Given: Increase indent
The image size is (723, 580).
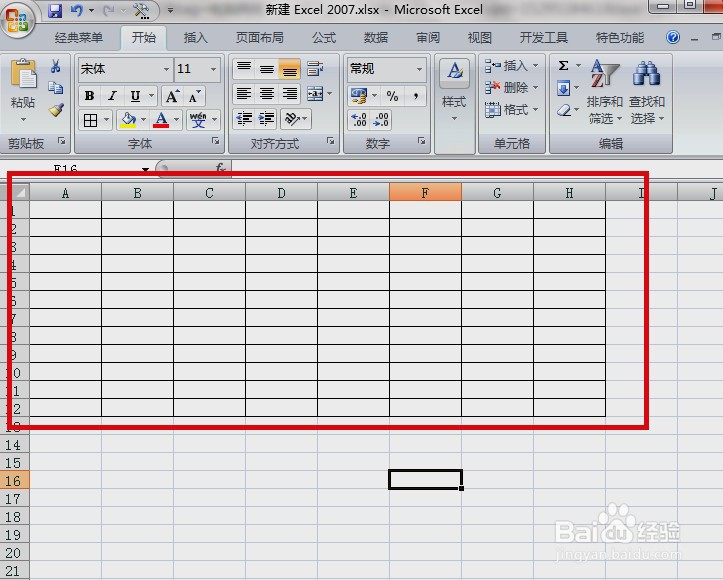Looking at the screenshot, I should pos(267,119).
